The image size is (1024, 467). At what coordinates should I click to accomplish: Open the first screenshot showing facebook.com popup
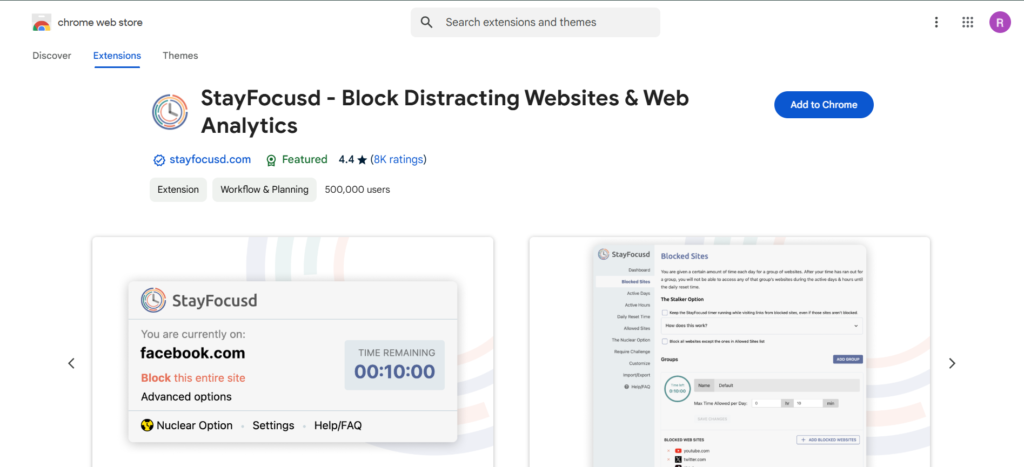293,352
